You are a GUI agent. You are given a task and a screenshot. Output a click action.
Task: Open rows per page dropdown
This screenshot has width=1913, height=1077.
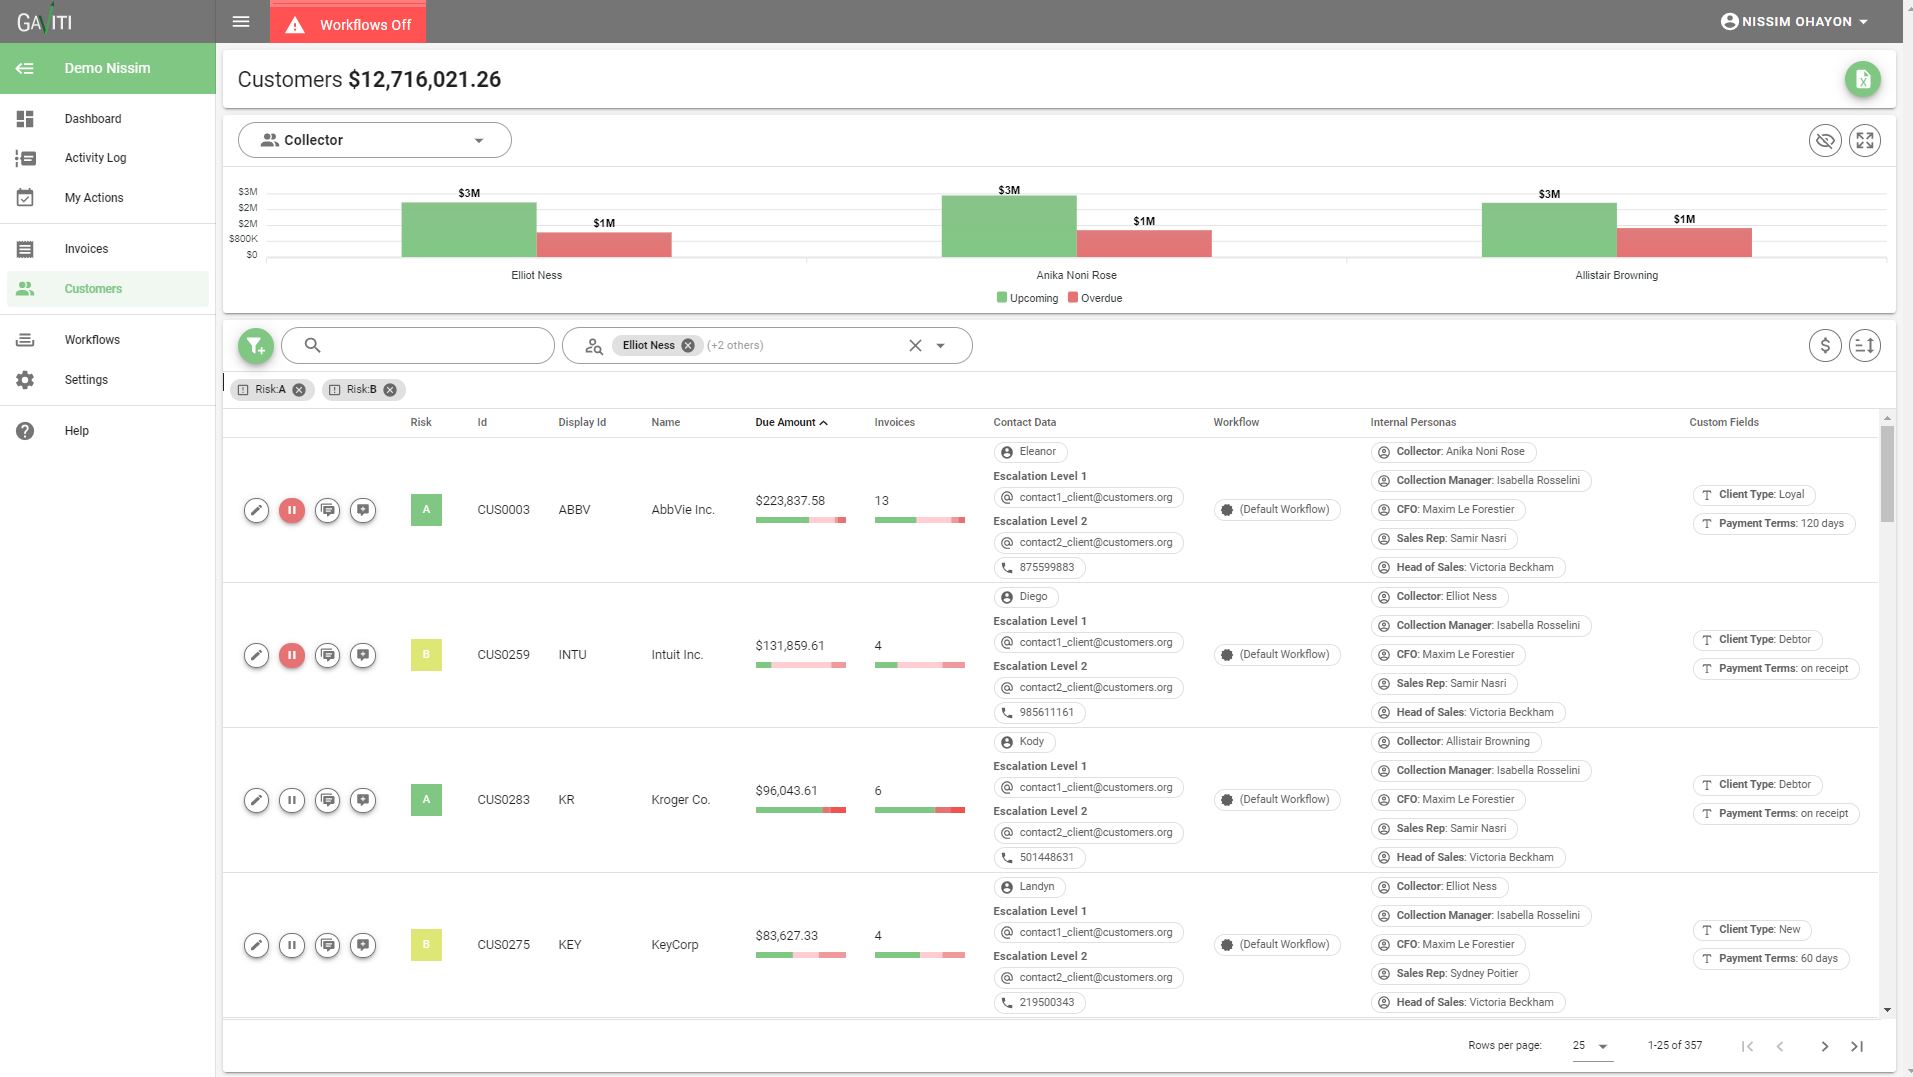[x=1592, y=1046]
